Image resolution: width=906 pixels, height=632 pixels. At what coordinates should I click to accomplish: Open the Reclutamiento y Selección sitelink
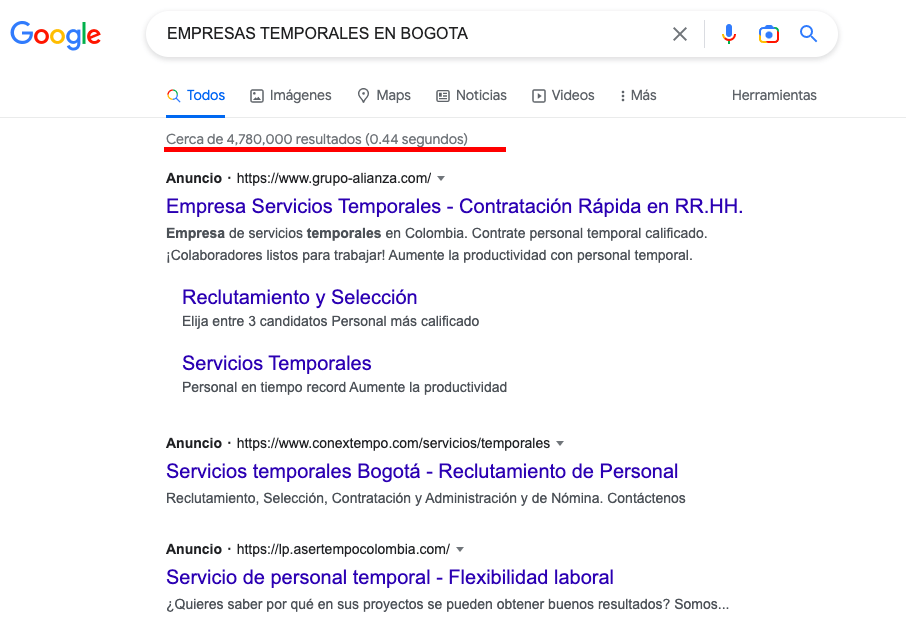point(299,297)
